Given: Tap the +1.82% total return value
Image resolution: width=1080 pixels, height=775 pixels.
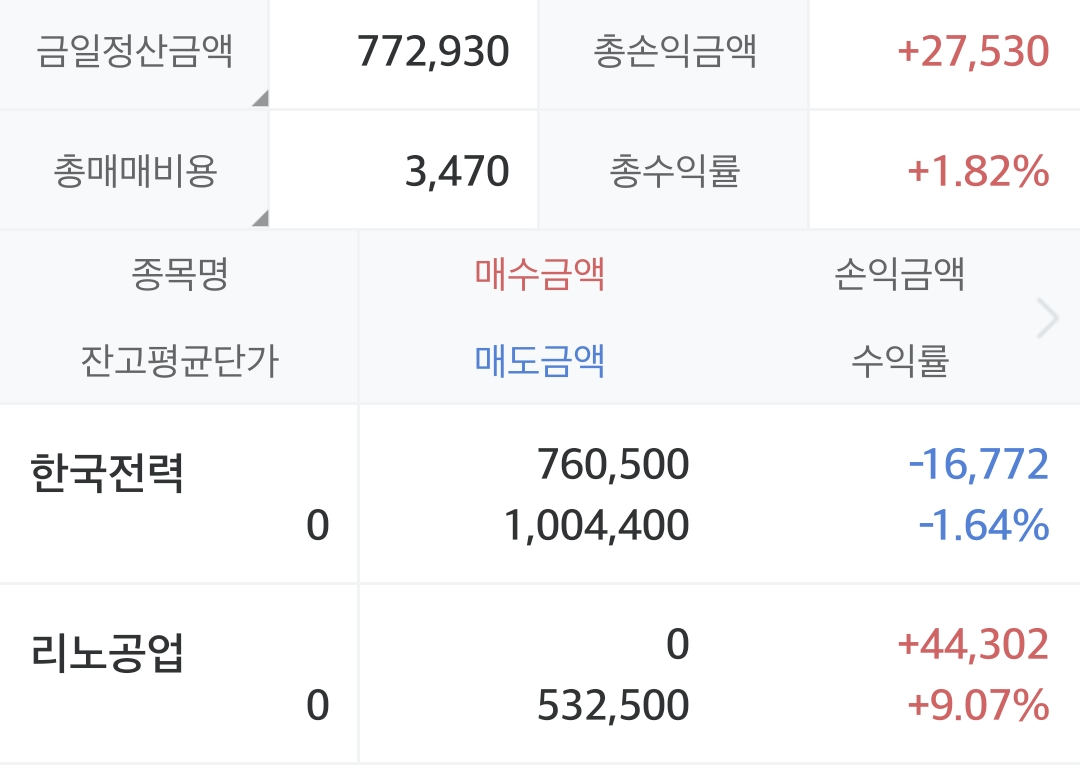Looking at the screenshot, I should [x=978, y=172].
